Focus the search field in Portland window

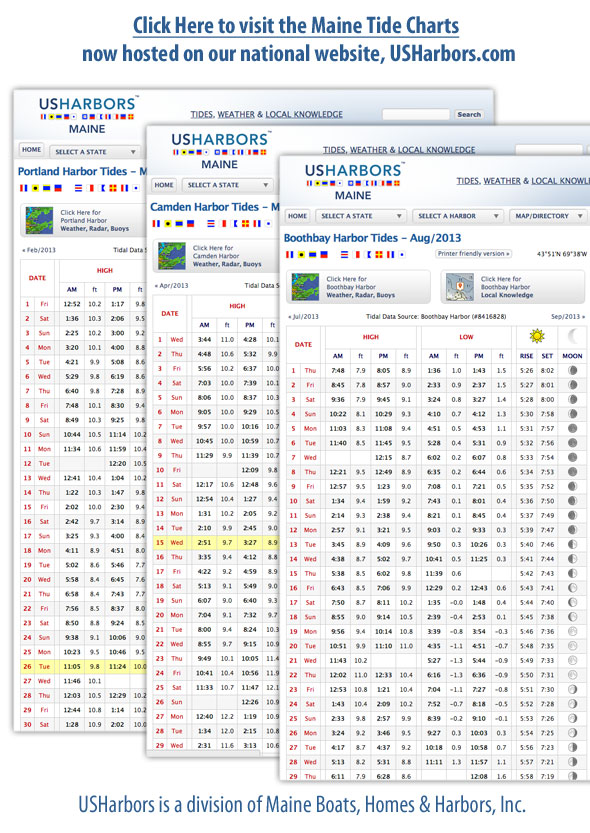[x=416, y=114]
